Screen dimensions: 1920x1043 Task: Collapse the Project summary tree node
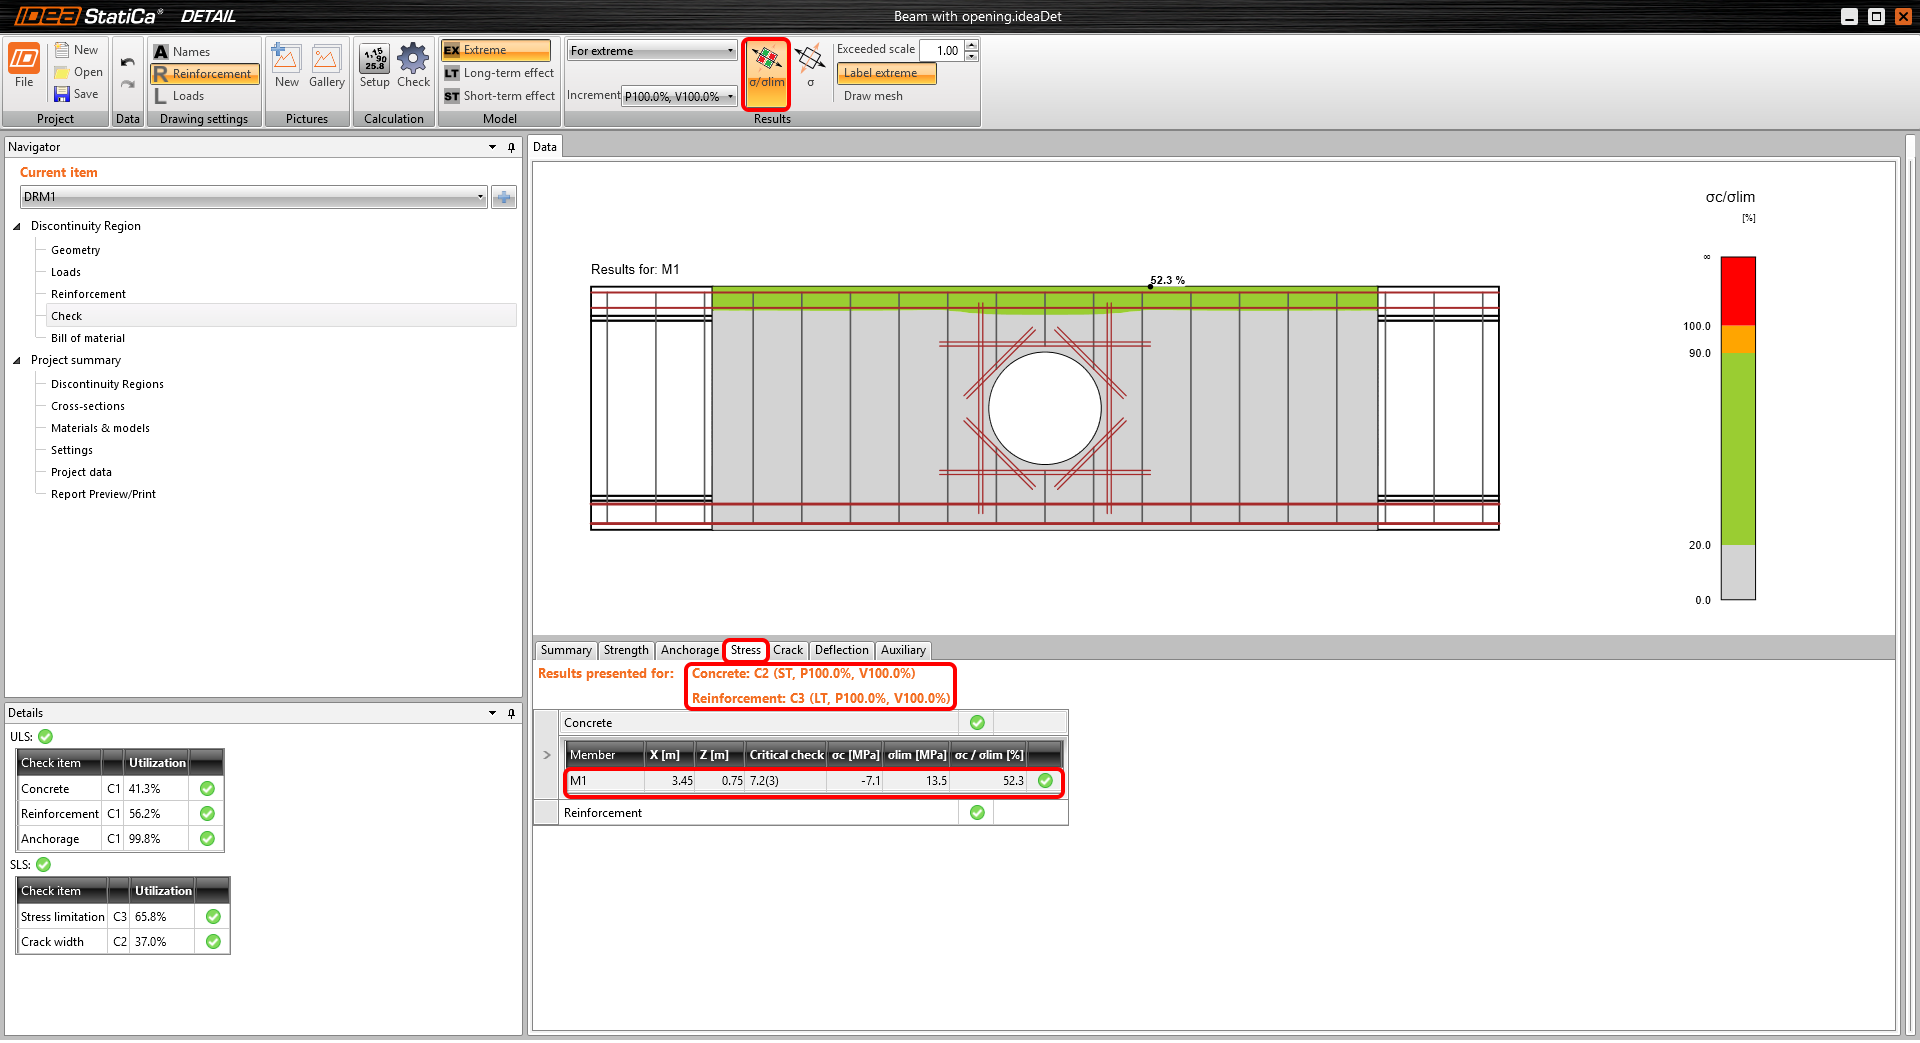(x=15, y=360)
